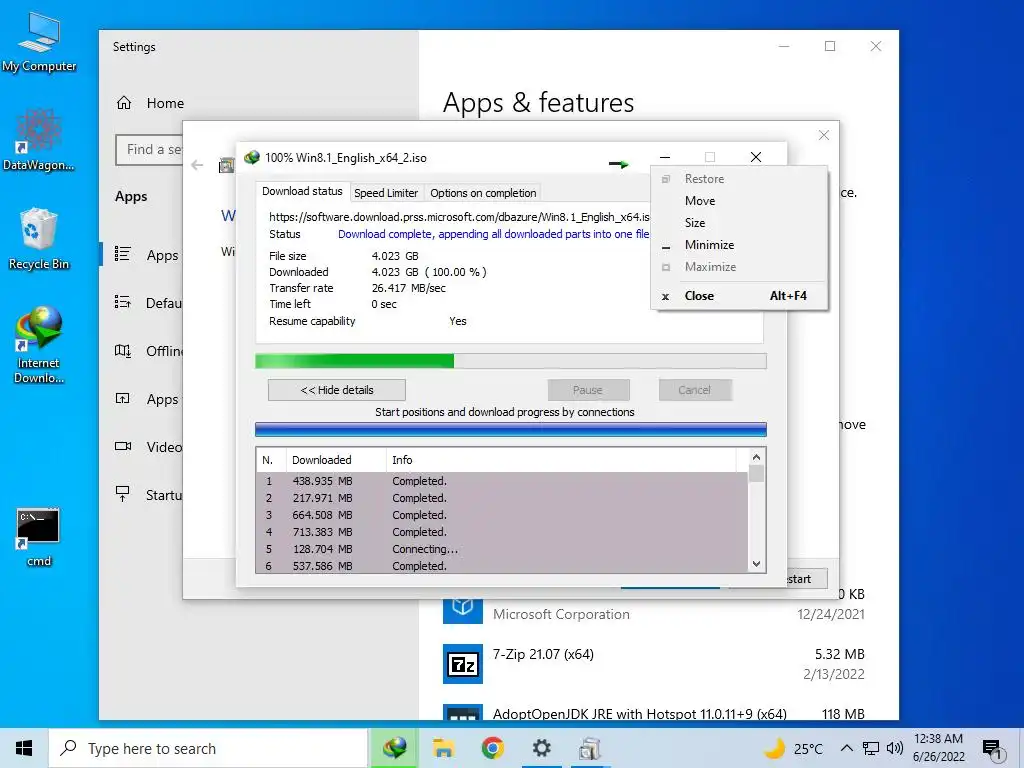This screenshot has height=768, width=1024.
Task: Open Google Chrome from taskbar
Action: pos(492,748)
